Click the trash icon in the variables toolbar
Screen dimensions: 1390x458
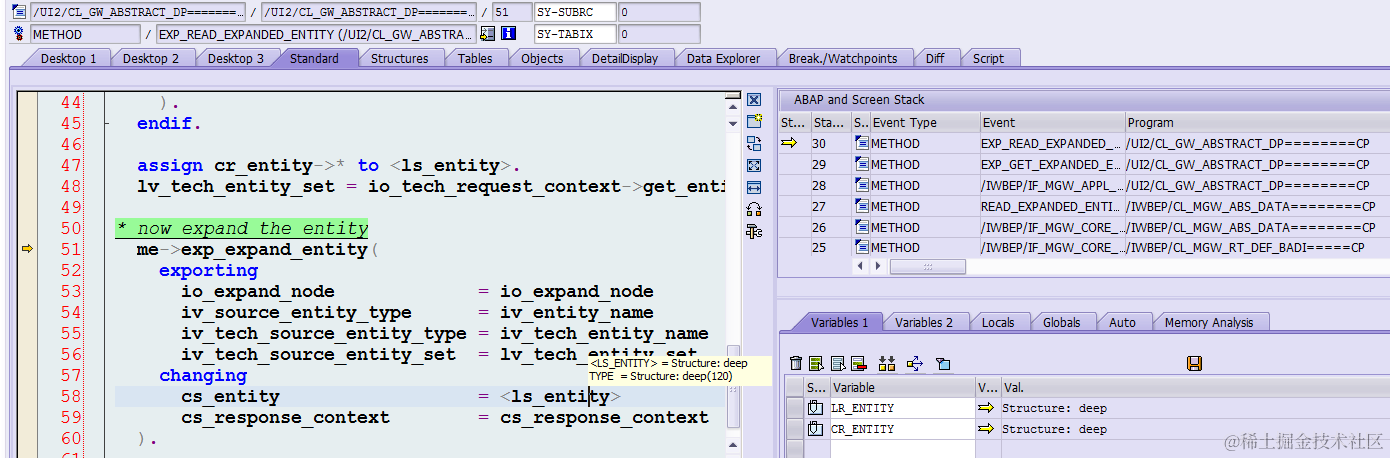click(796, 364)
